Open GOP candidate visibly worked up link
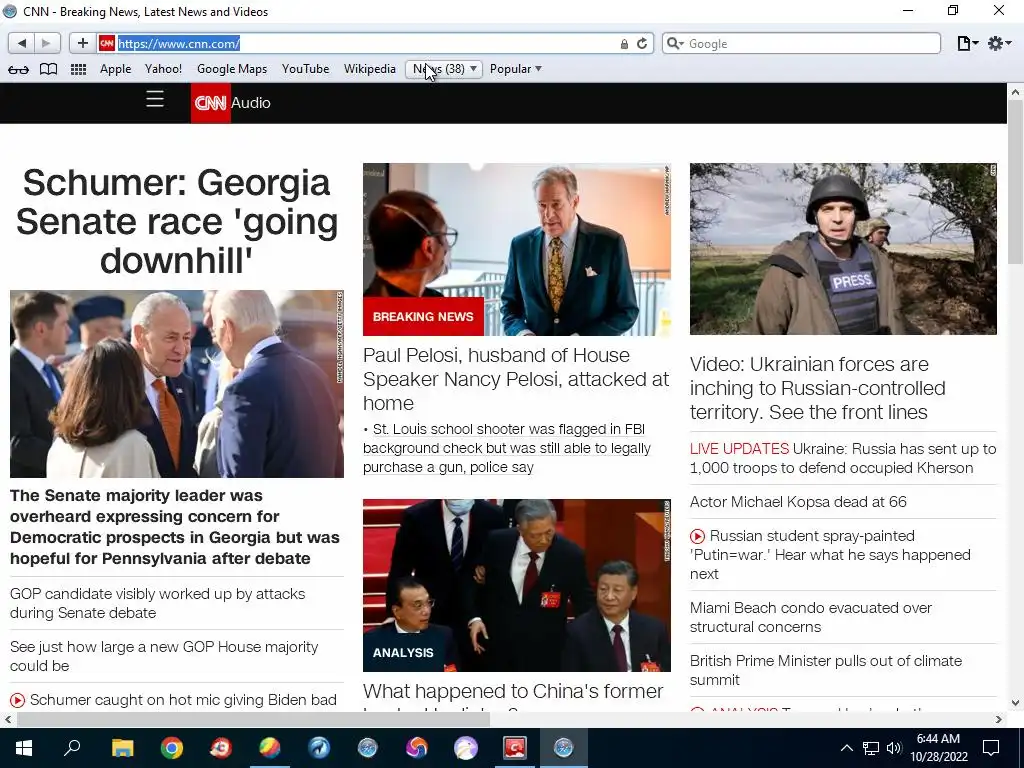 [157, 603]
